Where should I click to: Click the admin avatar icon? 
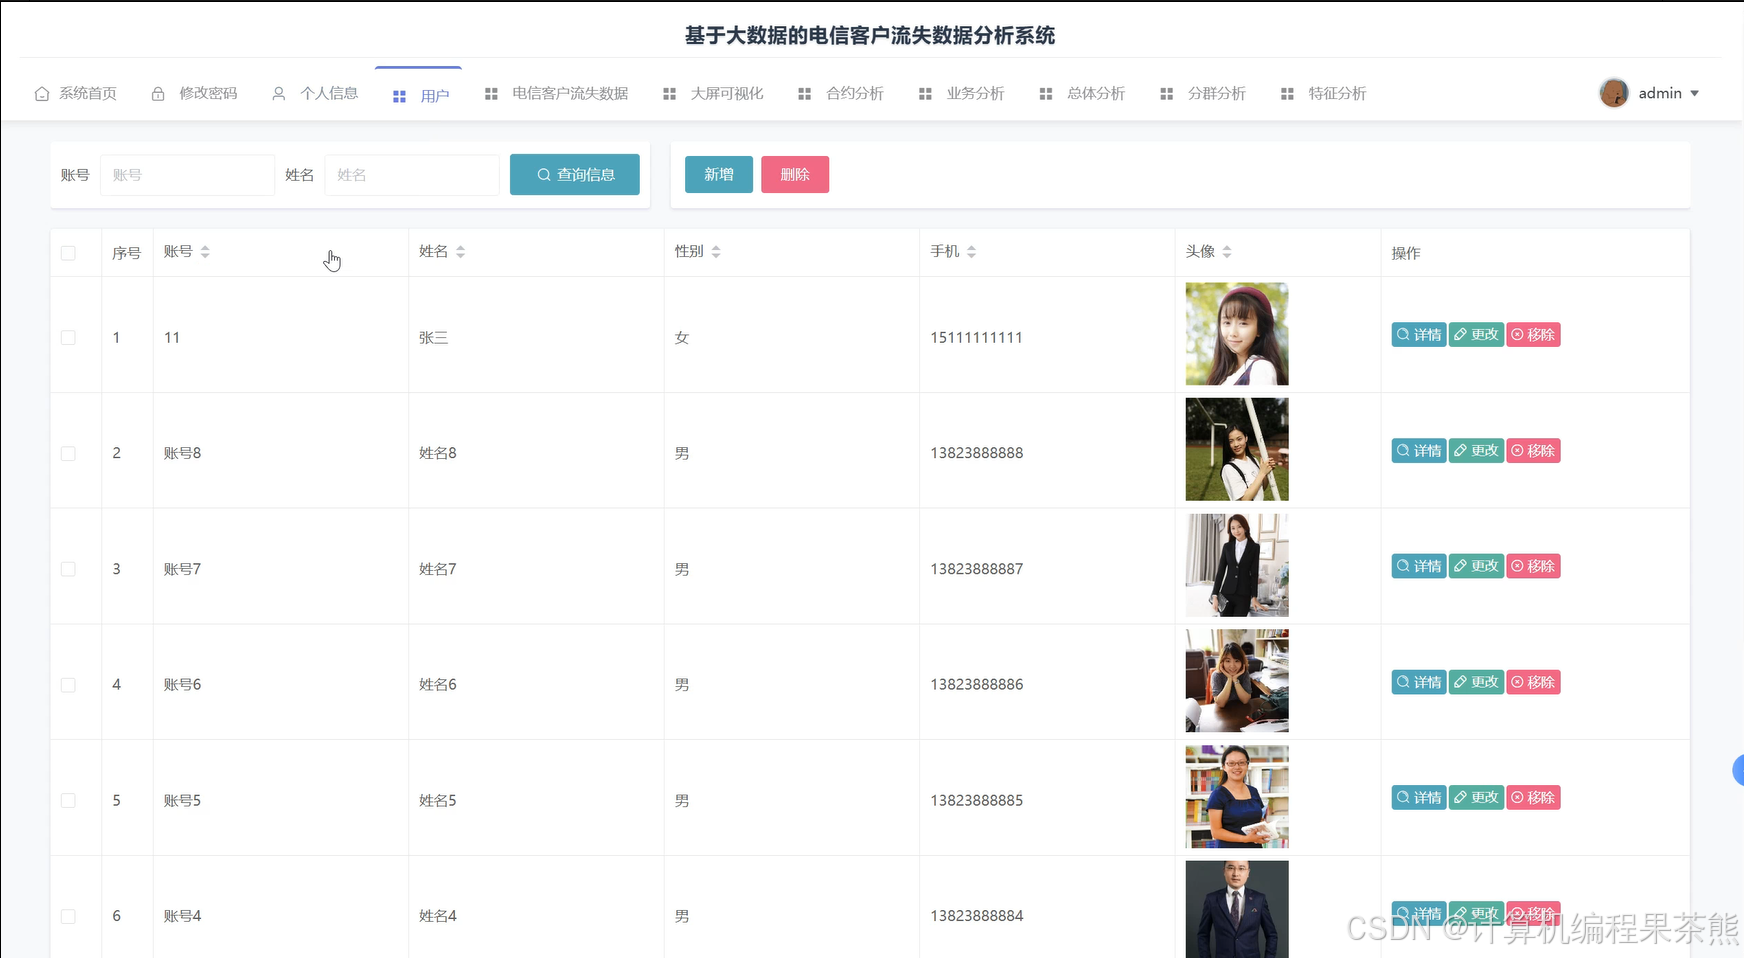1614,93
